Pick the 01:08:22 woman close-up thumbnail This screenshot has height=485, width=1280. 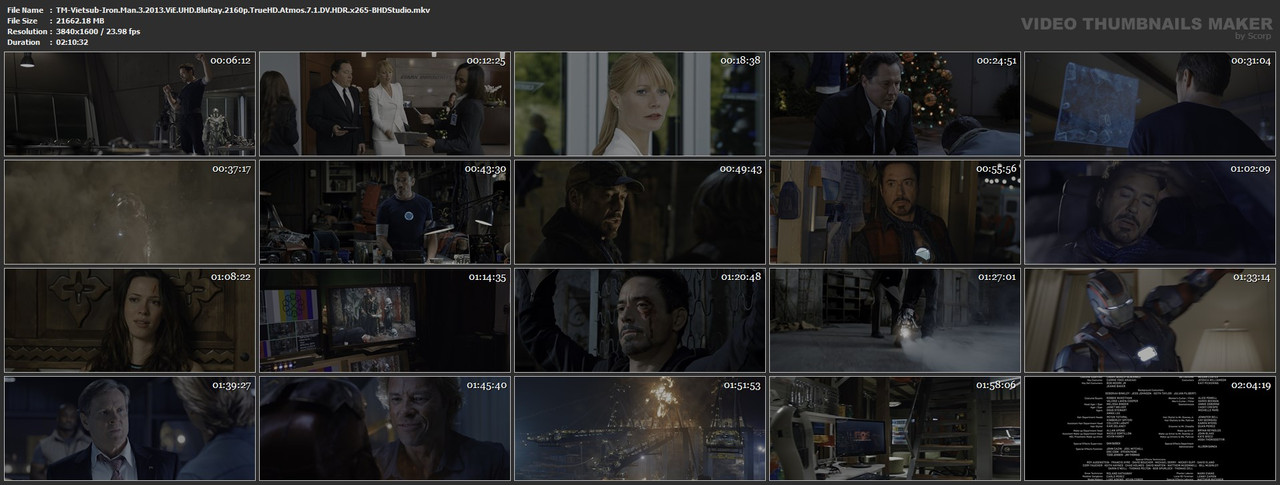pyautogui.click(x=129, y=319)
